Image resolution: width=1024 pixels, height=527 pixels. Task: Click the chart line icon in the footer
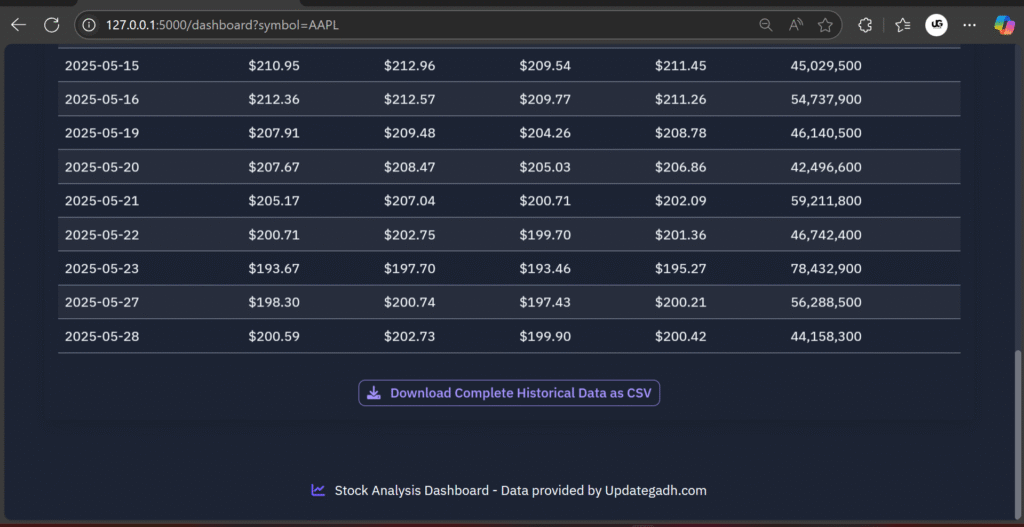coord(318,490)
